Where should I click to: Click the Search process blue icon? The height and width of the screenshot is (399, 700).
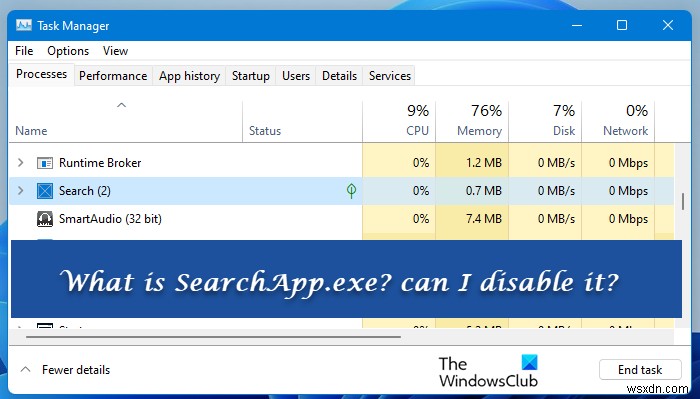click(45, 191)
